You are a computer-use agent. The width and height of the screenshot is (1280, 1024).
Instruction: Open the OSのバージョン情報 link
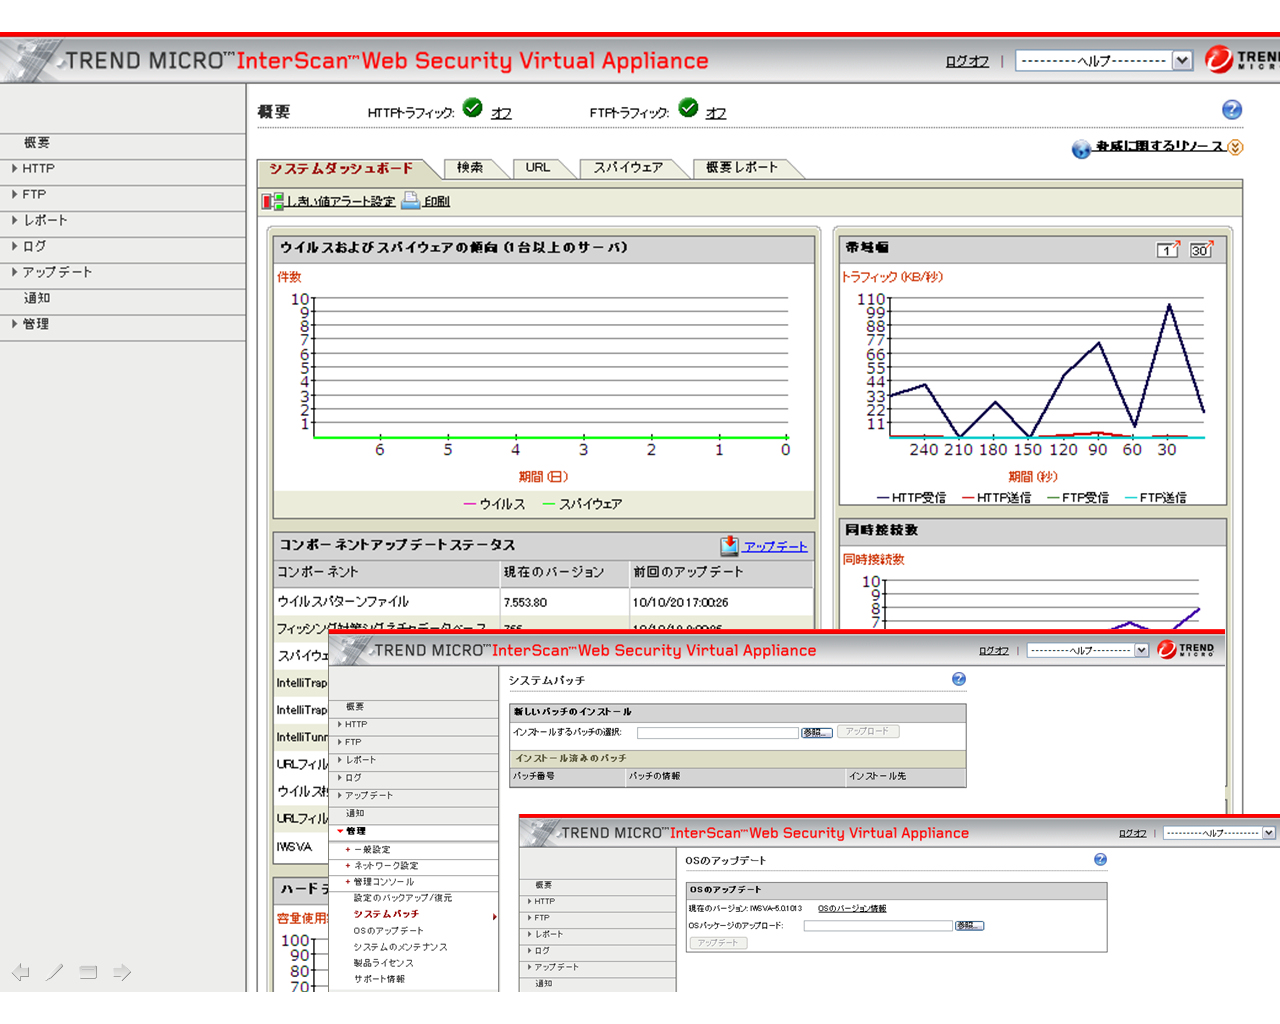(x=852, y=908)
